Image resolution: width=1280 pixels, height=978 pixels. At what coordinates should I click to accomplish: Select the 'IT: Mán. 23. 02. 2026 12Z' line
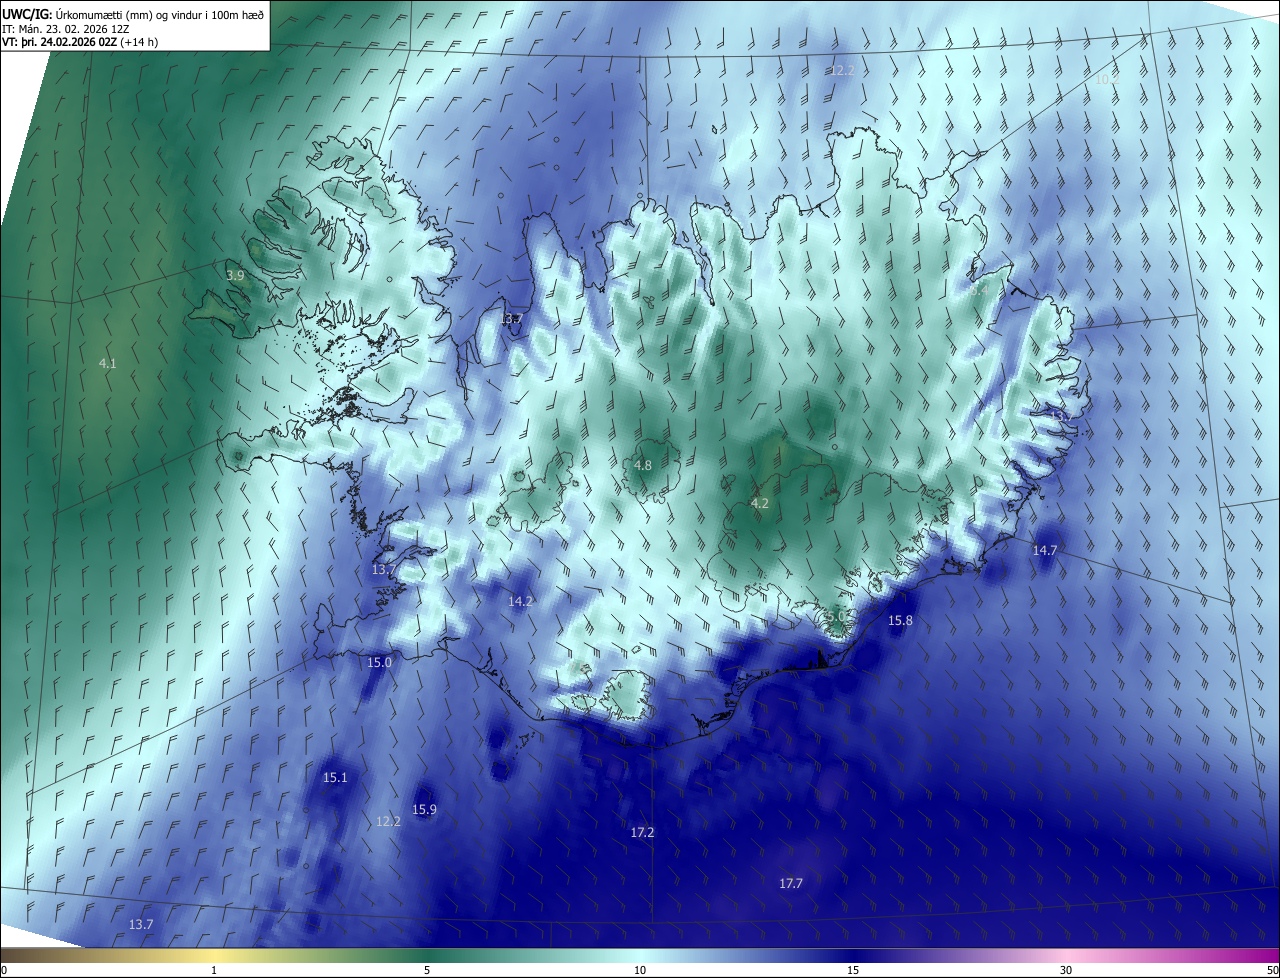coord(64,29)
